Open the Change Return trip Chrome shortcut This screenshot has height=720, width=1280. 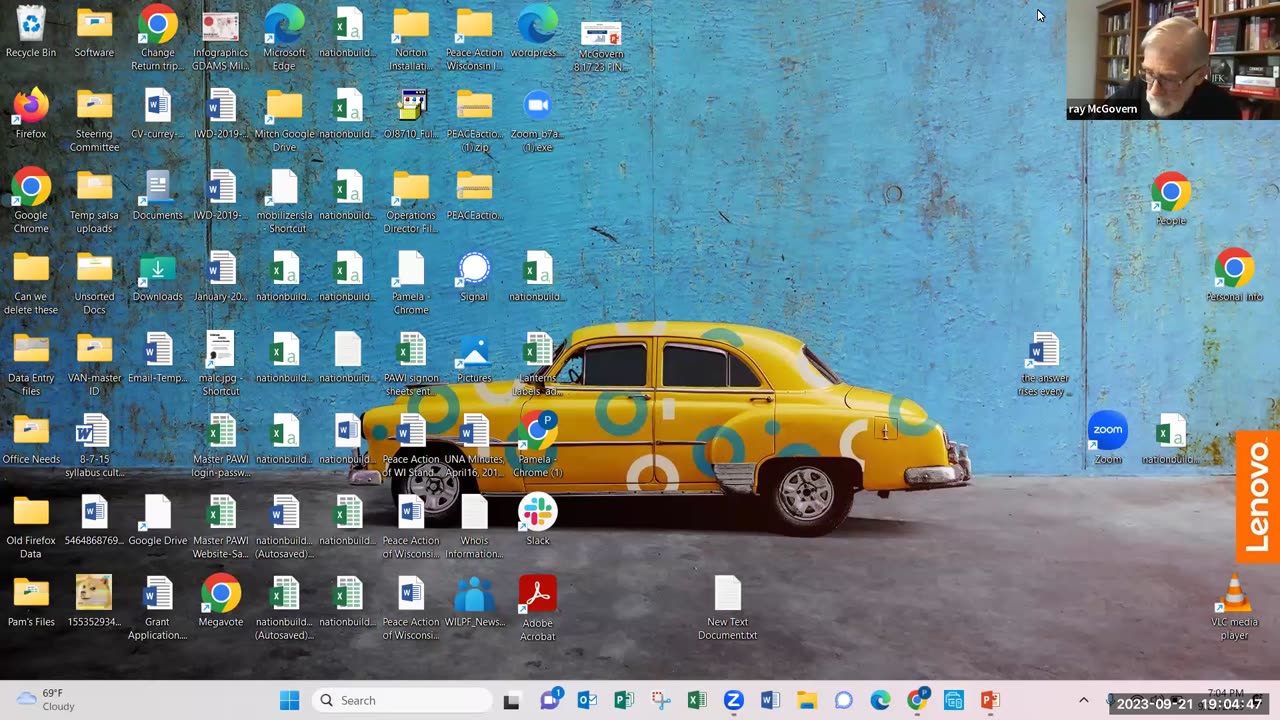pyautogui.click(x=157, y=38)
